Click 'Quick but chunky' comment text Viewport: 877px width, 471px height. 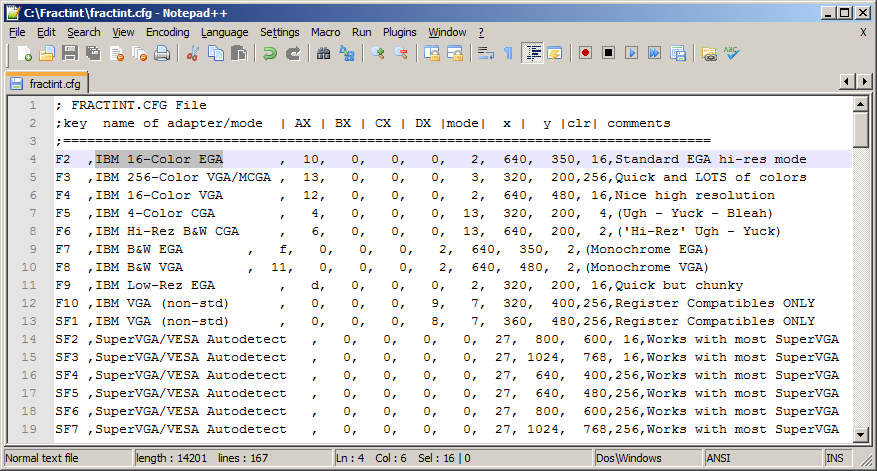coord(679,285)
